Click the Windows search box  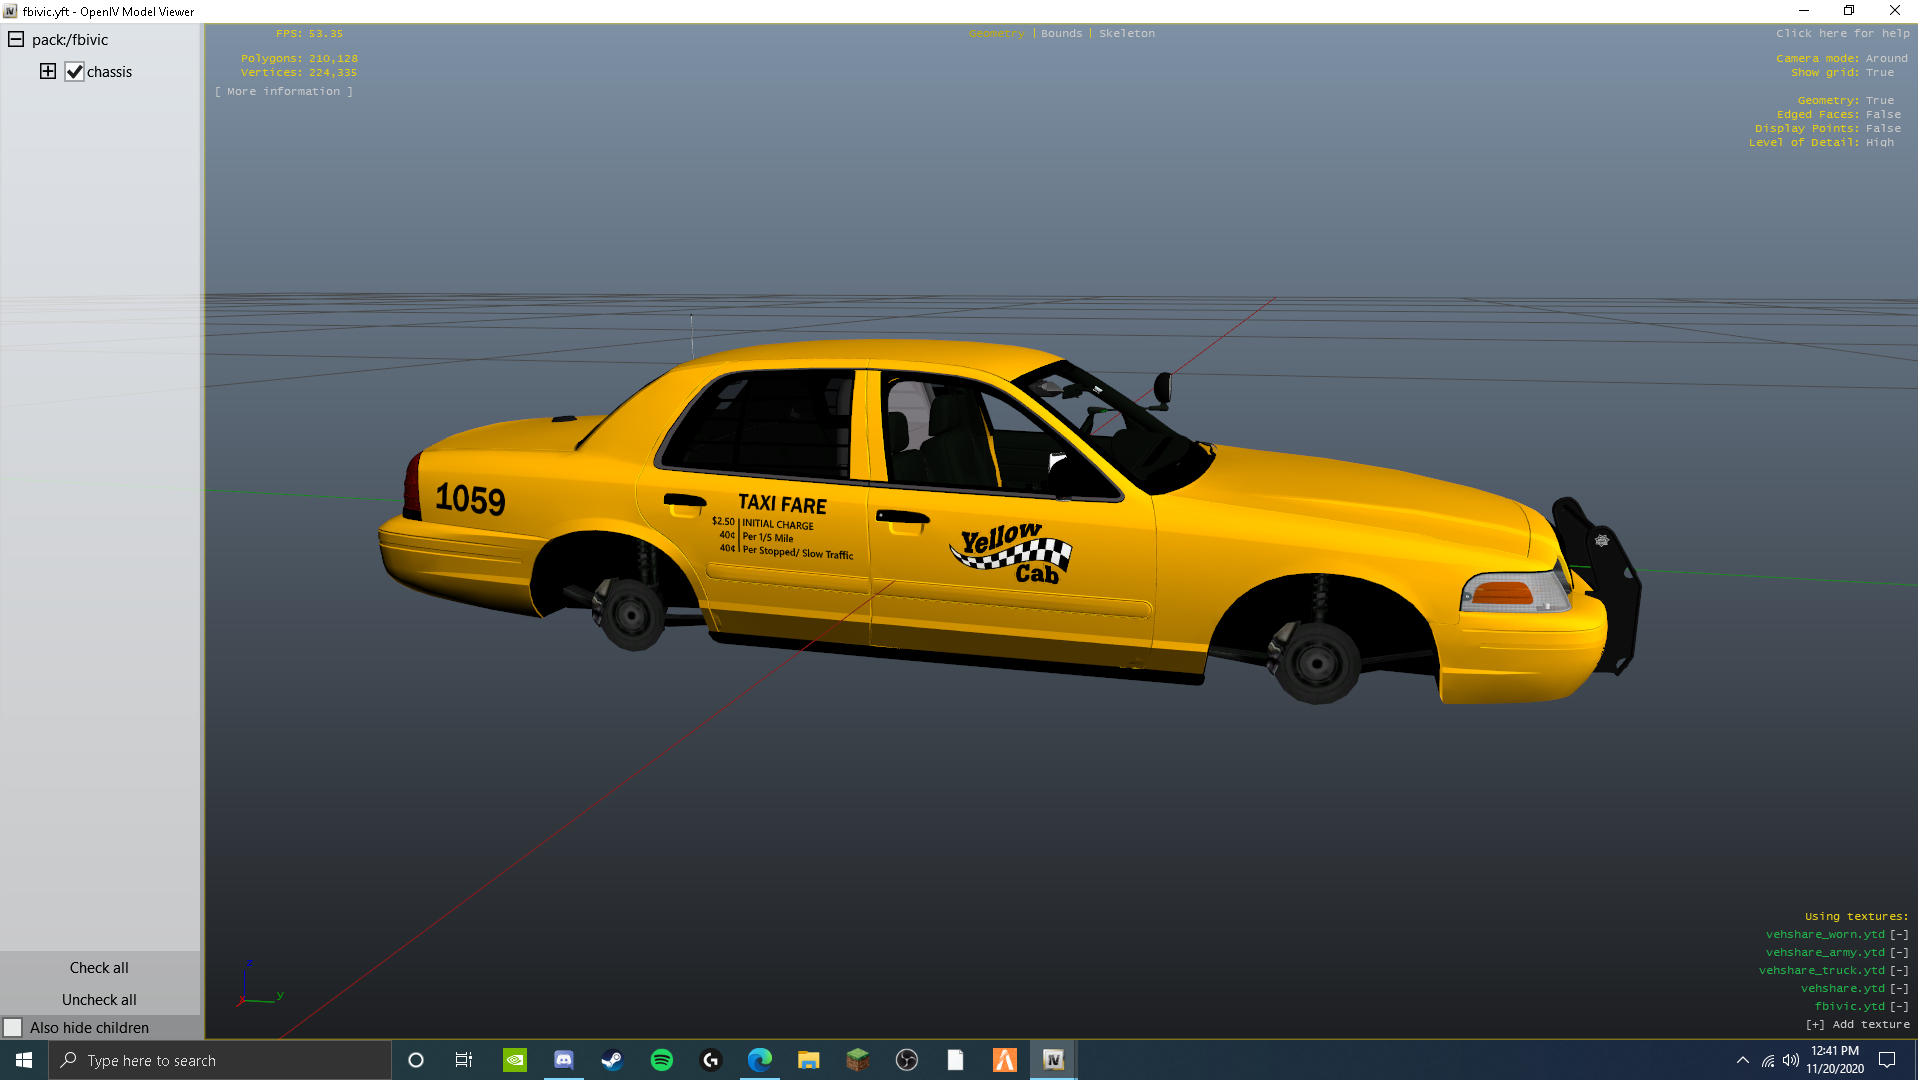[x=220, y=1060]
